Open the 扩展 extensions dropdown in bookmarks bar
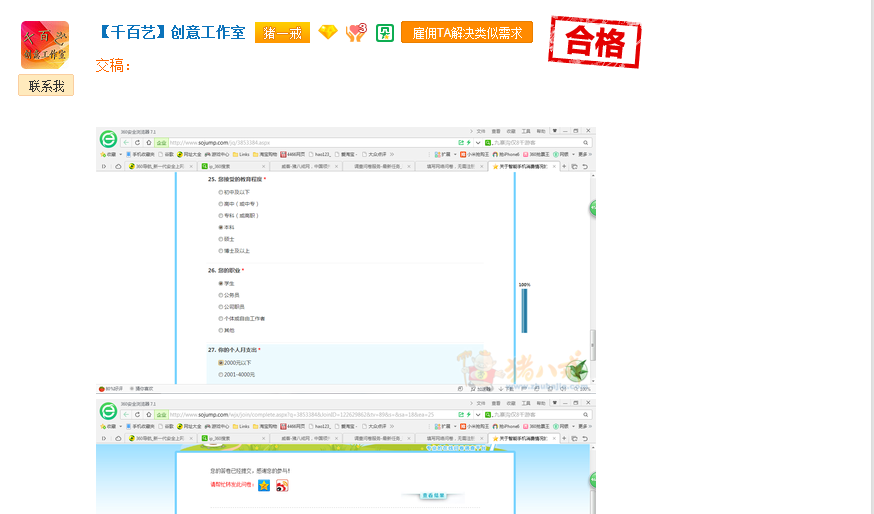 pos(444,155)
